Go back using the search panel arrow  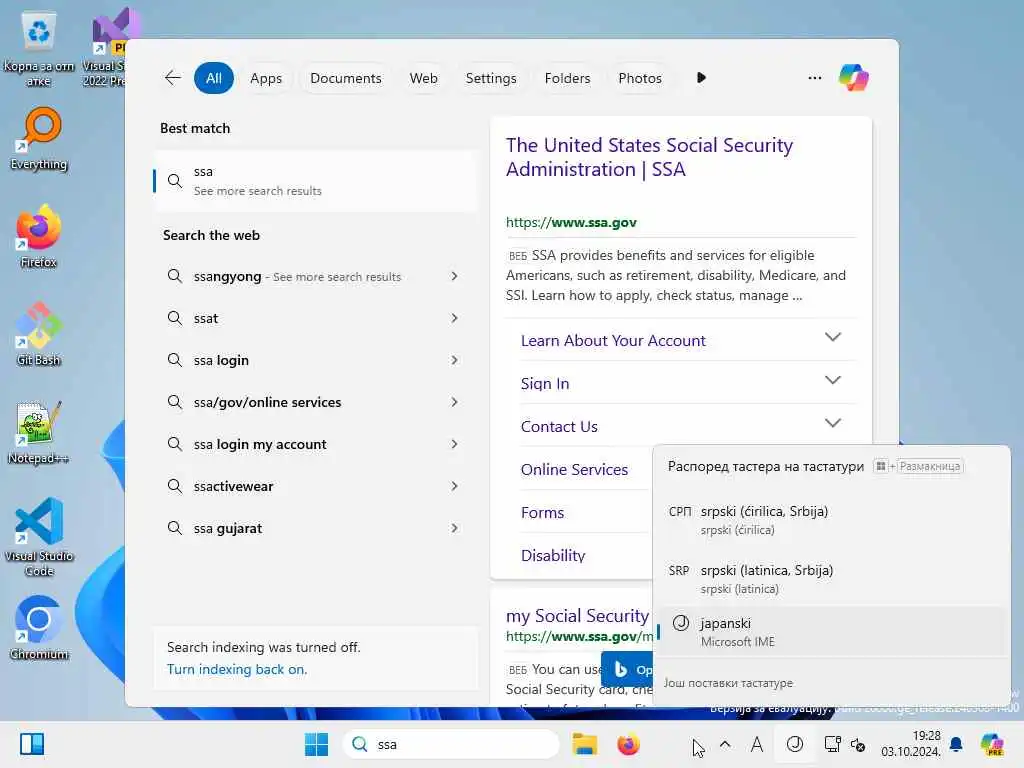172,78
